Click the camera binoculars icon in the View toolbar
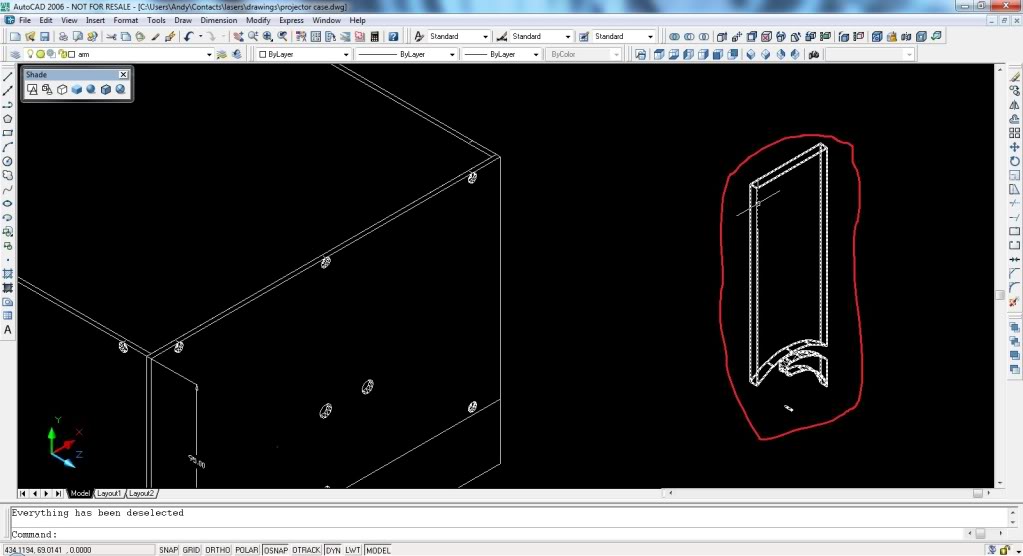The width and height of the screenshot is (1023, 556). [814, 54]
